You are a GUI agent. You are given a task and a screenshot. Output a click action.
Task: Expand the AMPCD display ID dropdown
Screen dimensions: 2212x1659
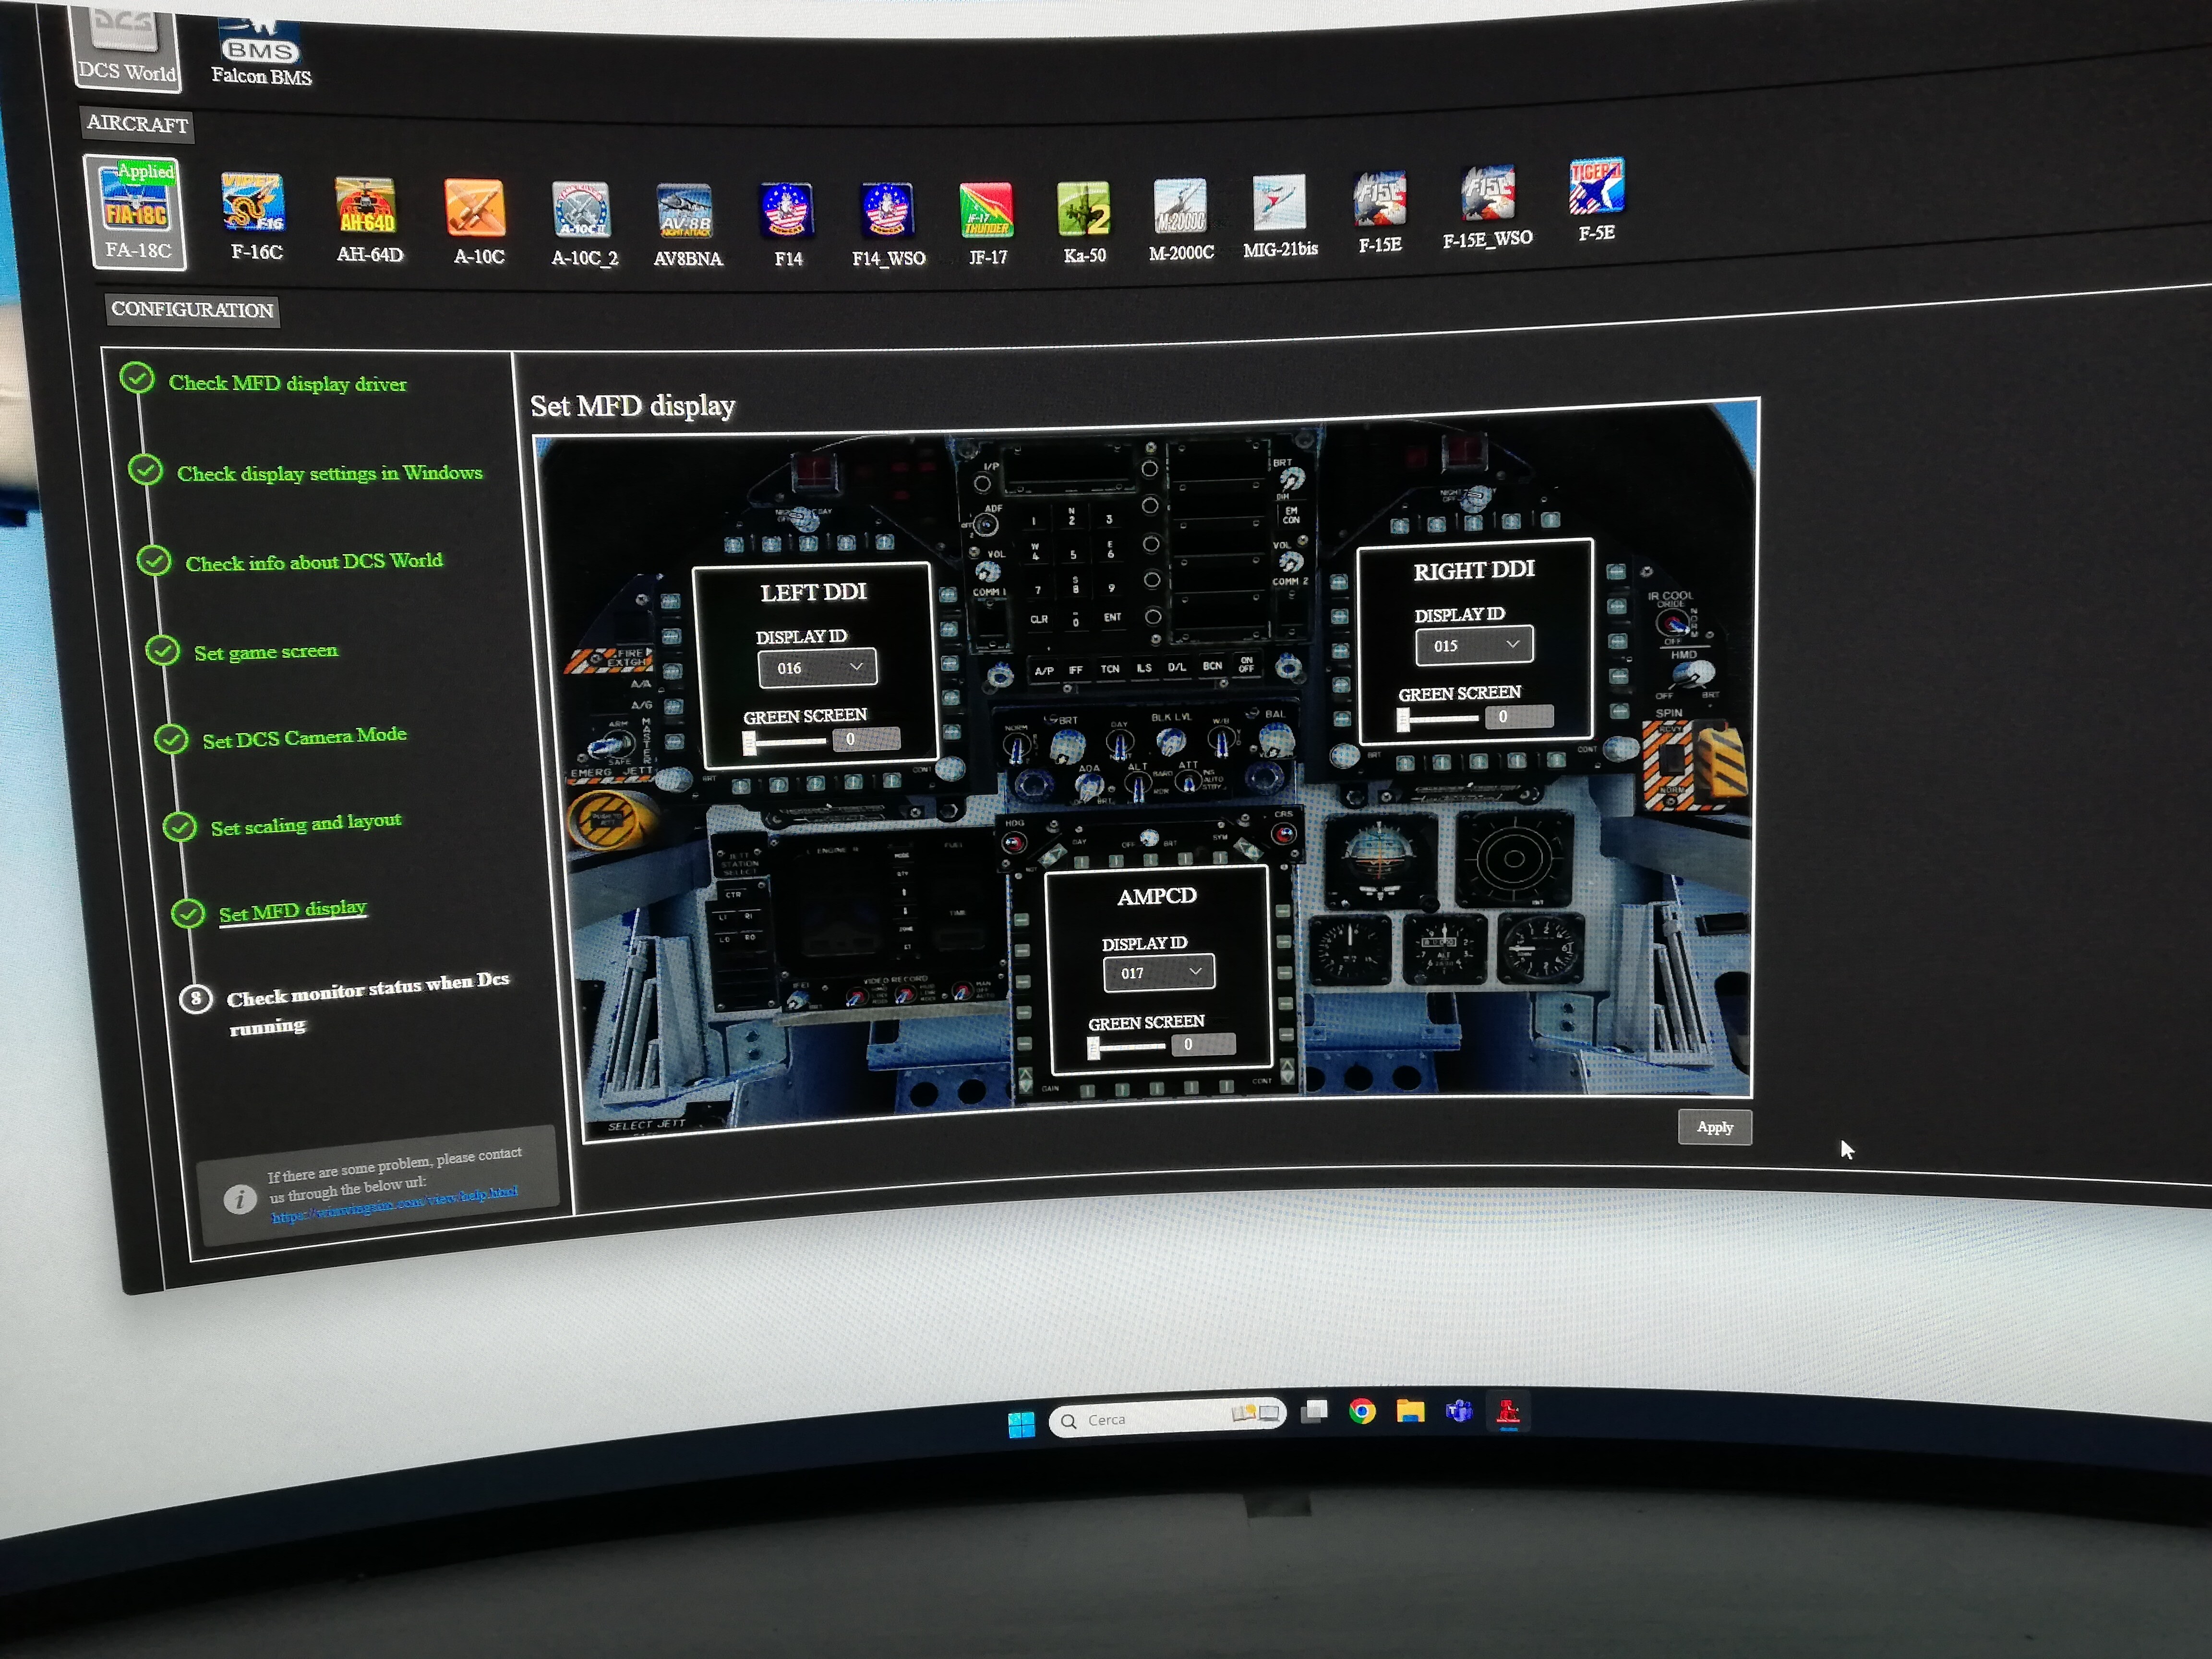click(1159, 973)
